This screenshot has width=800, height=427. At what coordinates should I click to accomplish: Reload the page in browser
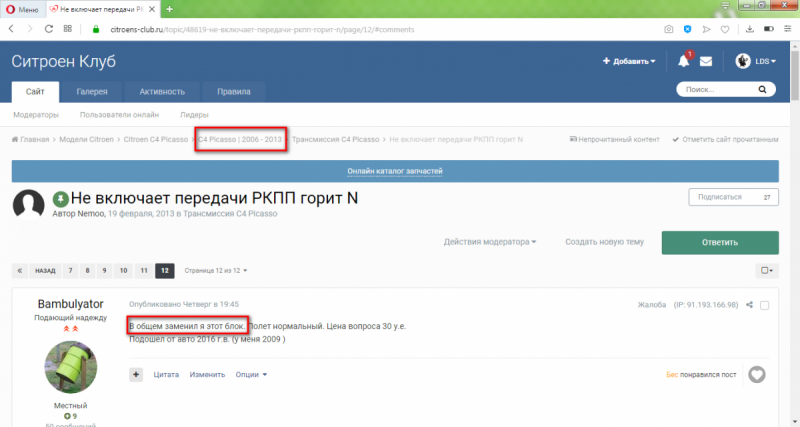(x=67, y=30)
